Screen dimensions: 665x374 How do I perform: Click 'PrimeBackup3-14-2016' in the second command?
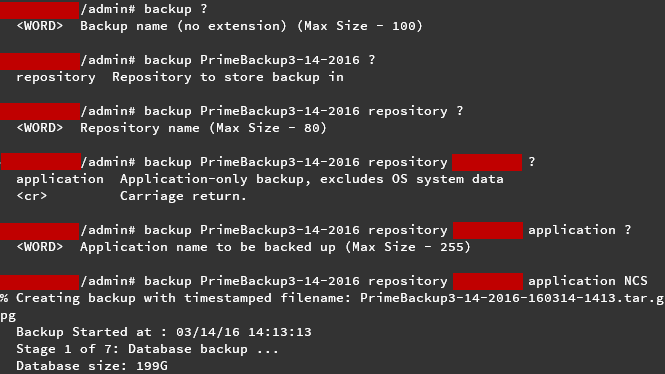[x=280, y=60]
